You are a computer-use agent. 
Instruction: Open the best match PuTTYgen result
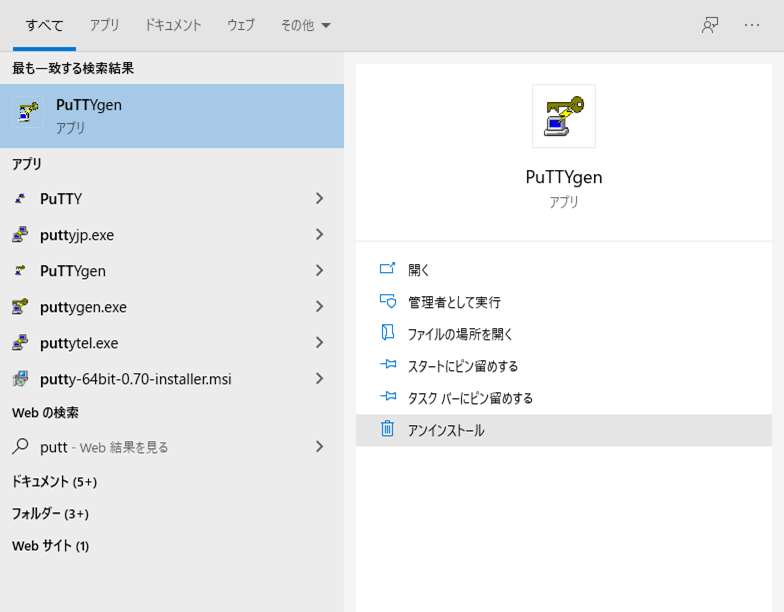click(x=172, y=116)
